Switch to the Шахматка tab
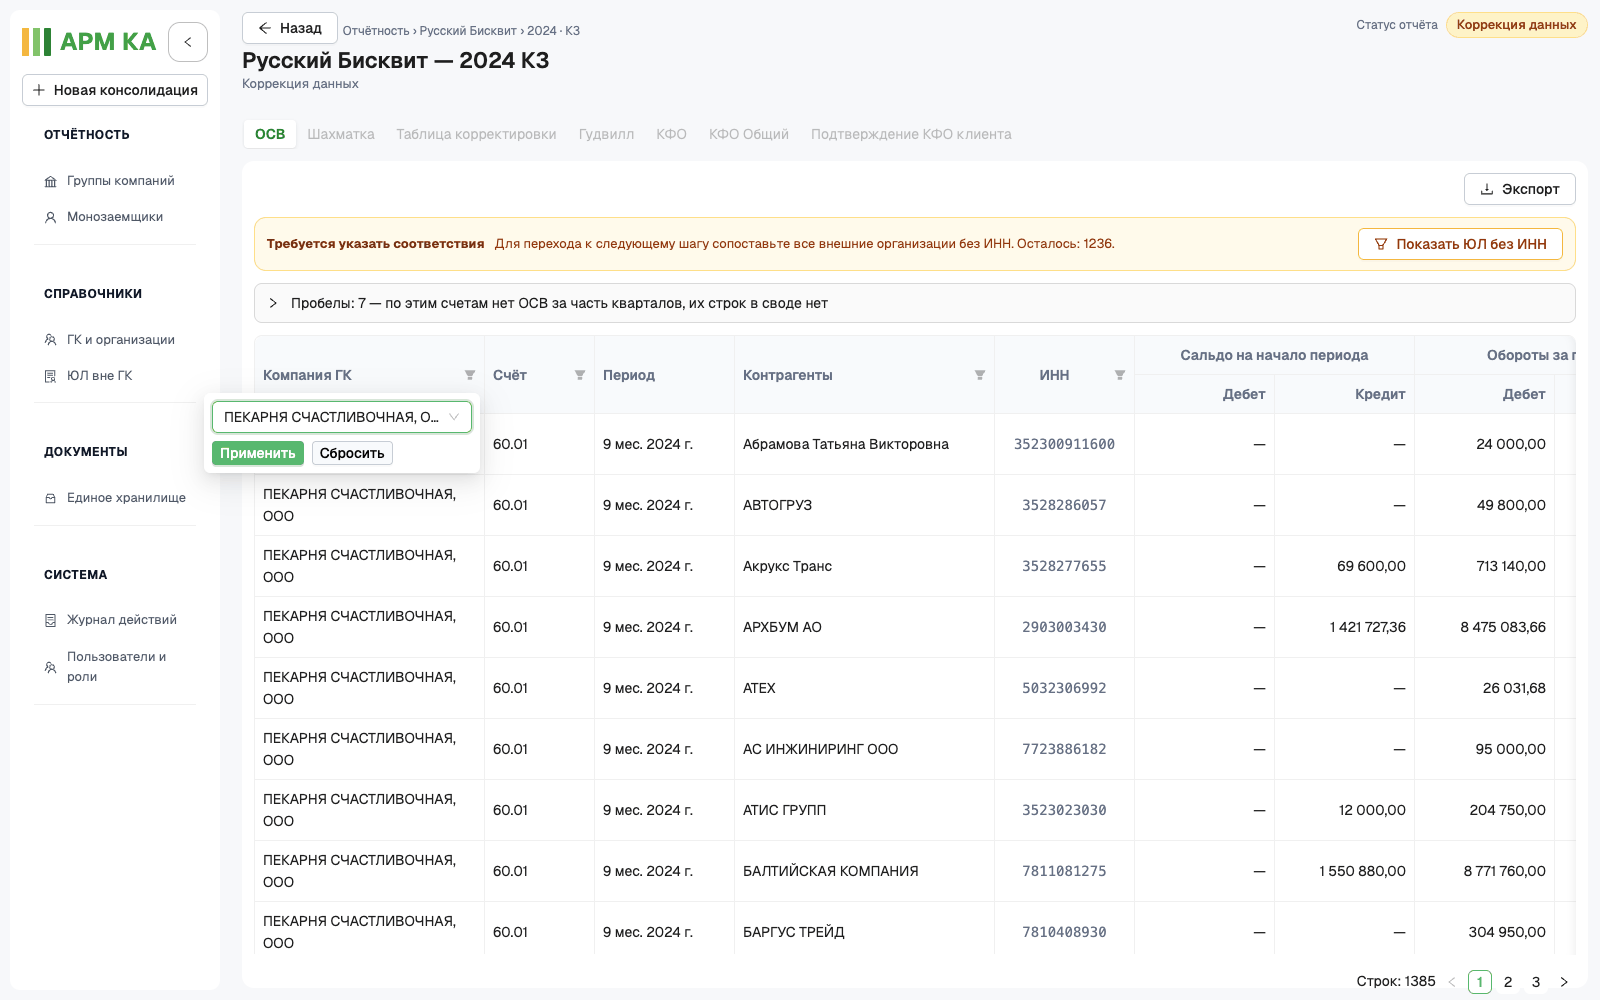The height and width of the screenshot is (1000, 1600). 341,134
